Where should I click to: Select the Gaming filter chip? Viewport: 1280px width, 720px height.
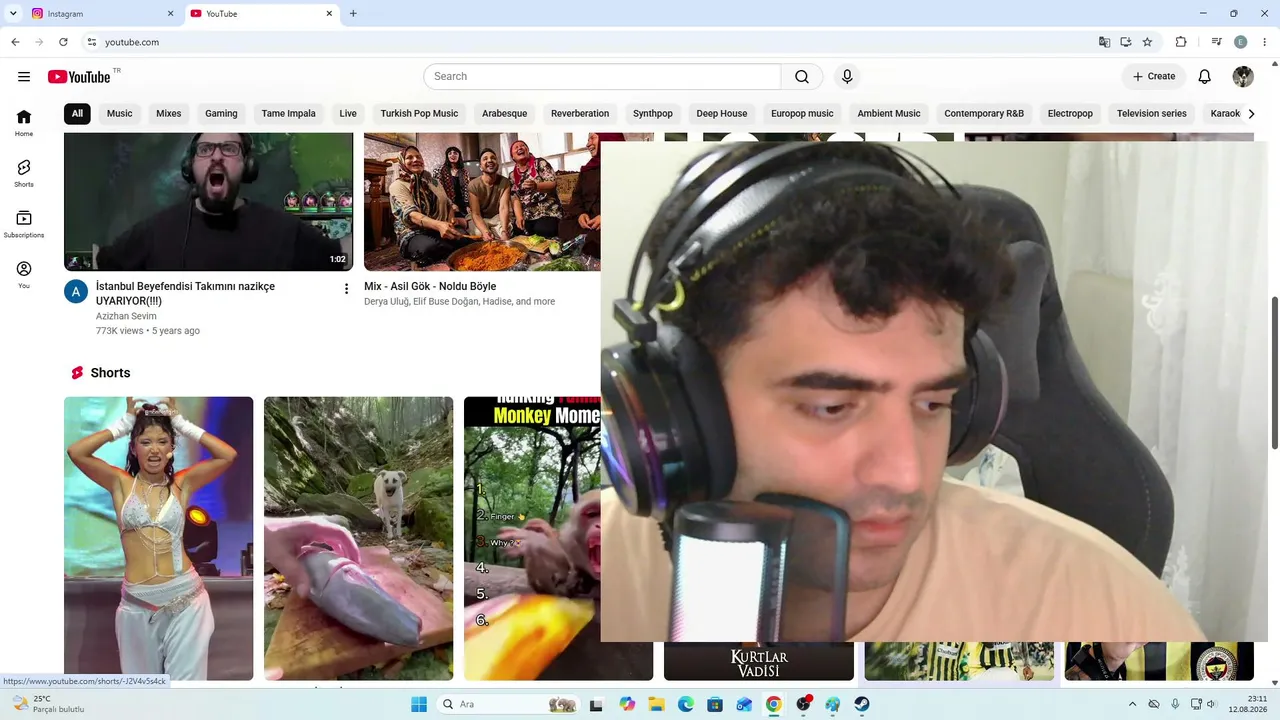click(221, 114)
